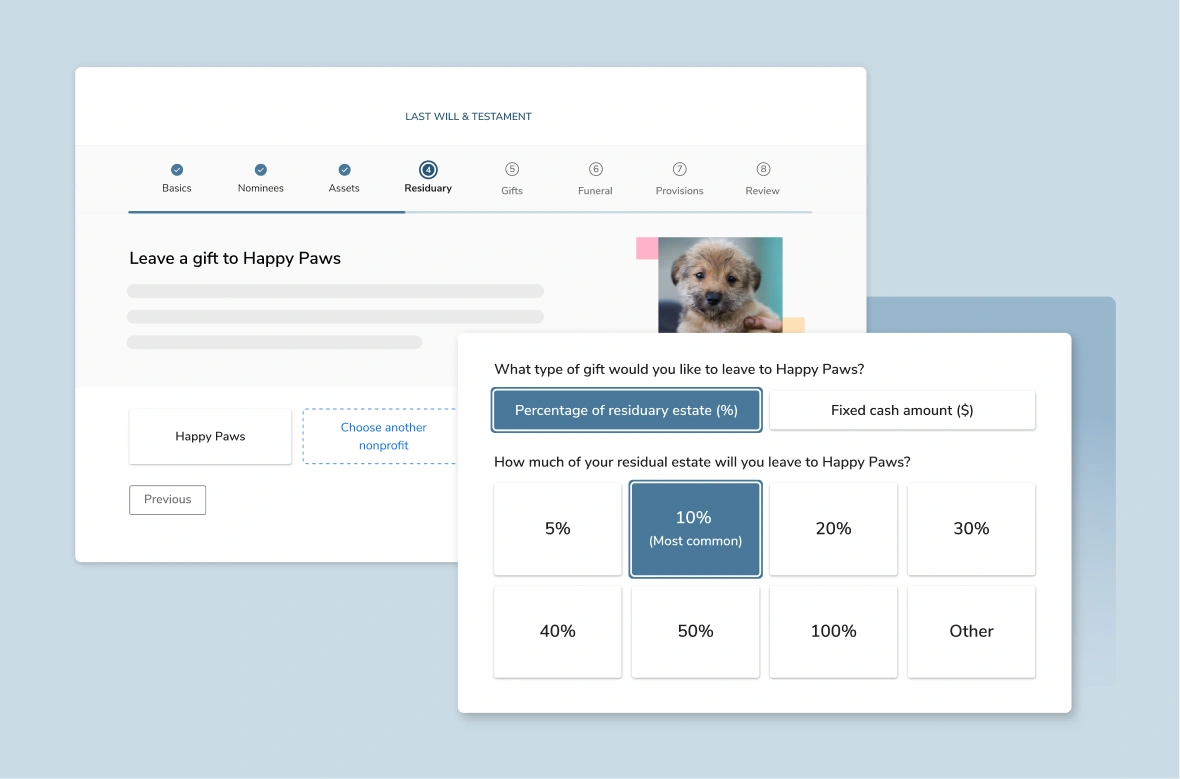Click the Basics completed checkmark icon
Viewport: 1180px width, 779px height.
(x=176, y=170)
